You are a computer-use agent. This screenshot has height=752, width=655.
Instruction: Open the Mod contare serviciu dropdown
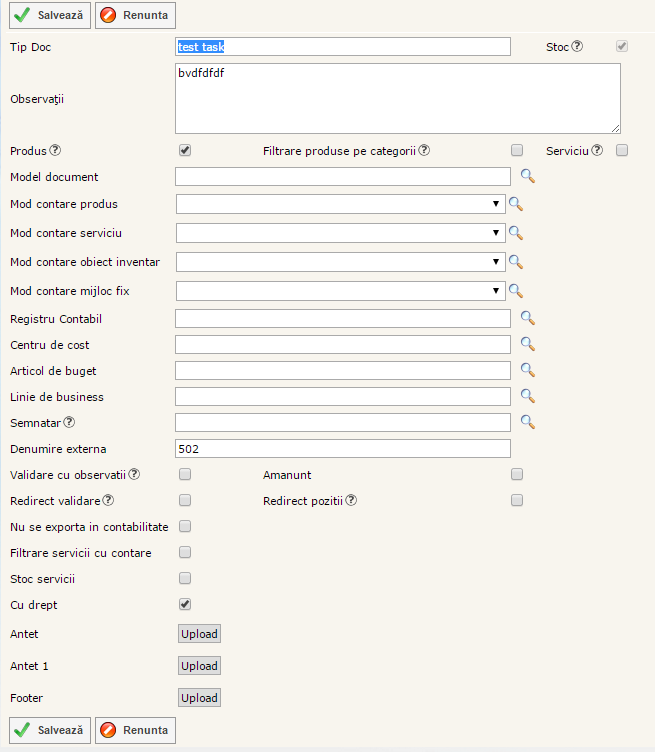pos(340,233)
